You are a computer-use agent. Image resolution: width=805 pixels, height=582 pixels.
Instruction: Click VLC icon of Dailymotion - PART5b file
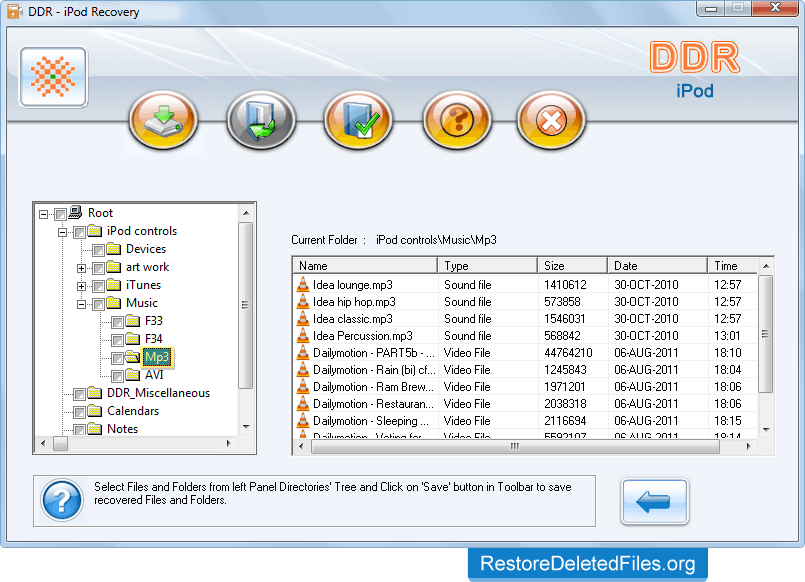coord(303,353)
